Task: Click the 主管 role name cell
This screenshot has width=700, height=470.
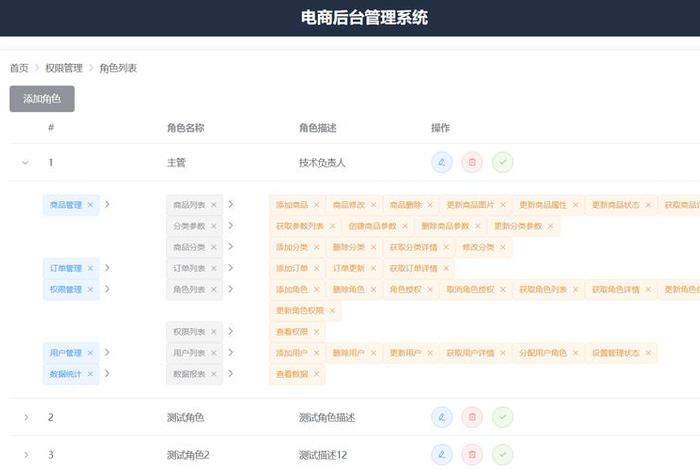Action: [176, 162]
